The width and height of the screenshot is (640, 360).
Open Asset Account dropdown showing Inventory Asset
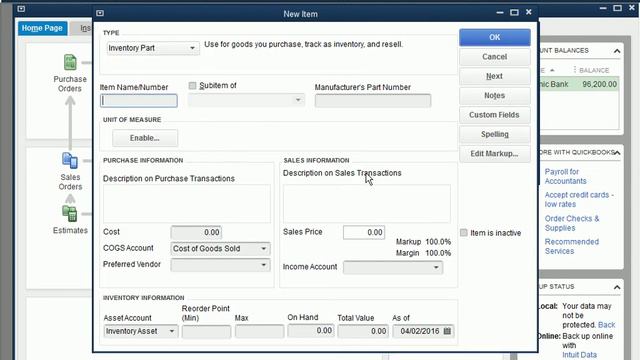[140, 331]
